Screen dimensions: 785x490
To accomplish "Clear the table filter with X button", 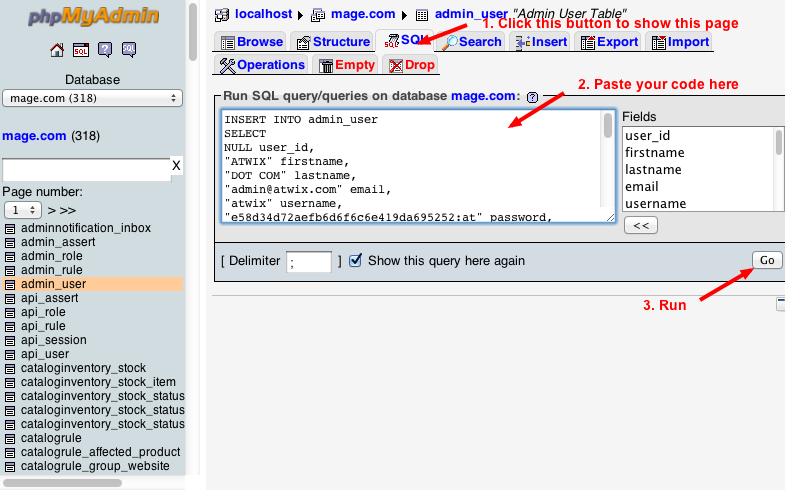I will coord(176,166).
